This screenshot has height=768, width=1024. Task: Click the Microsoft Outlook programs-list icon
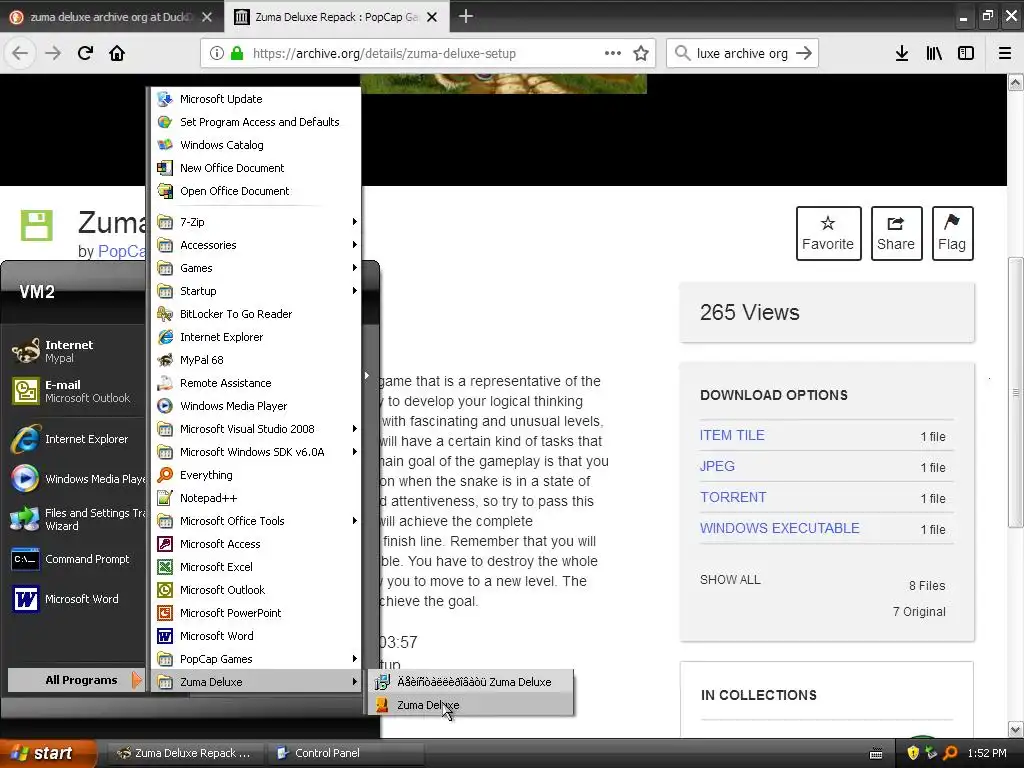[x=165, y=590]
